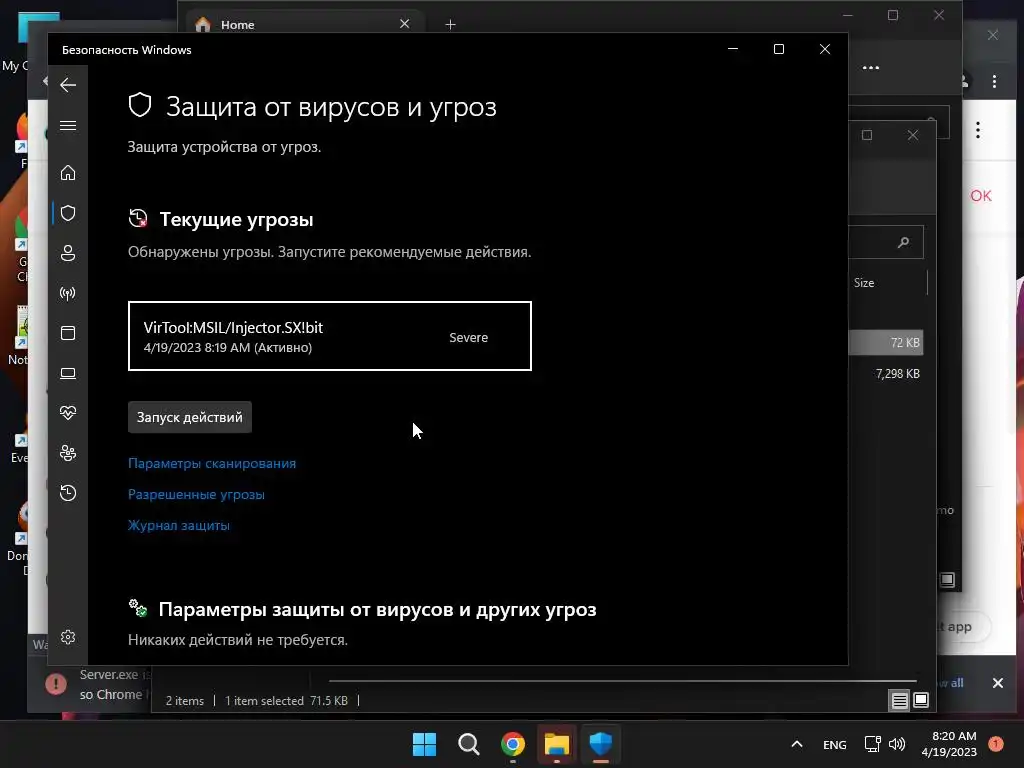1024x768 pixels.
Task: Click the Текущие угрозы heading
Action: (236, 219)
